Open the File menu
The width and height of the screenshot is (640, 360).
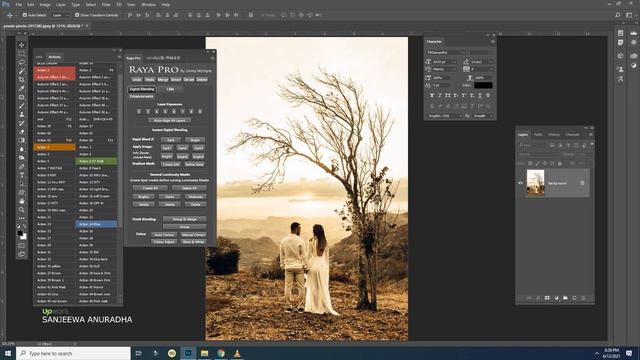[18, 4]
